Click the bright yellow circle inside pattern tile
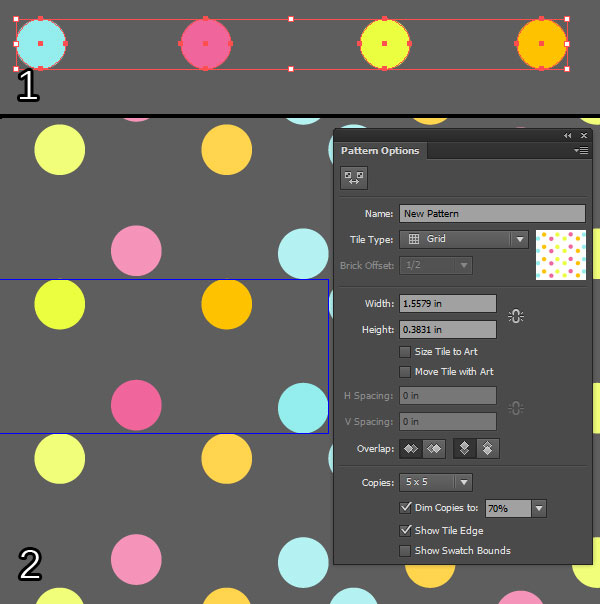600x604 pixels. click(60, 304)
